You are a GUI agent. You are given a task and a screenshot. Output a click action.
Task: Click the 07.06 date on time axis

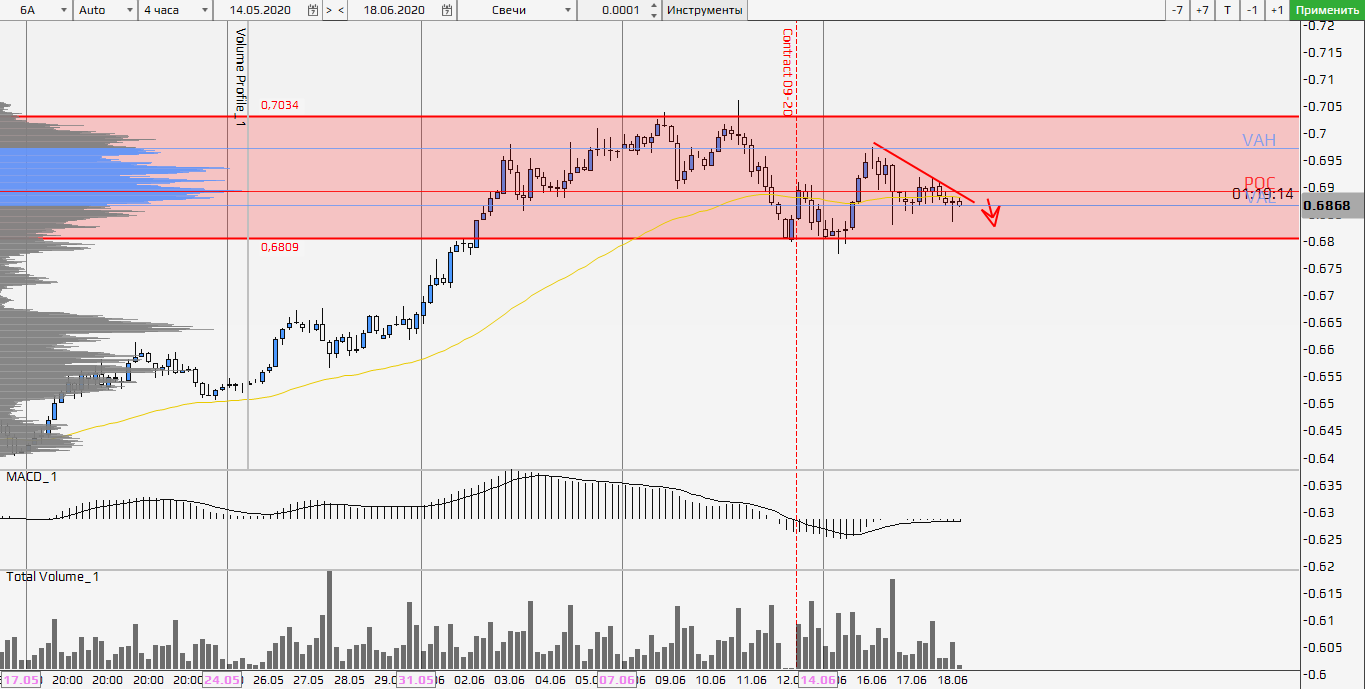(x=616, y=680)
